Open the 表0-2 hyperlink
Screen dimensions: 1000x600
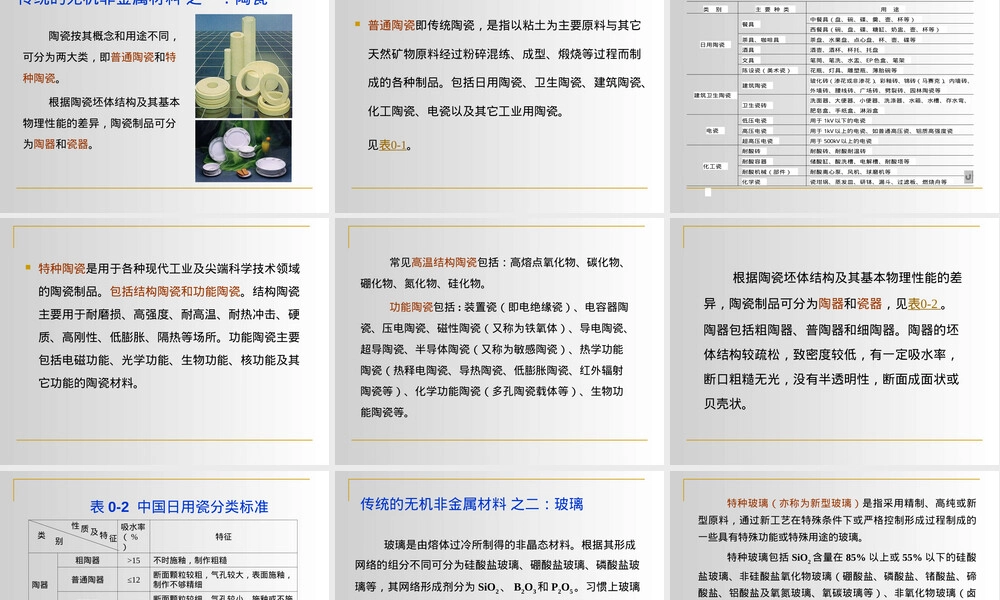(x=923, y=304)
